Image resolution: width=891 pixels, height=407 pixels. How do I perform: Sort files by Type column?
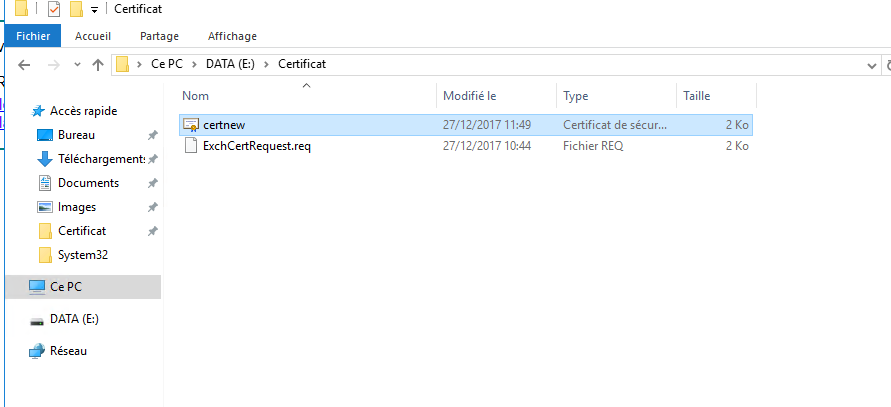click(x=616, y=95)
